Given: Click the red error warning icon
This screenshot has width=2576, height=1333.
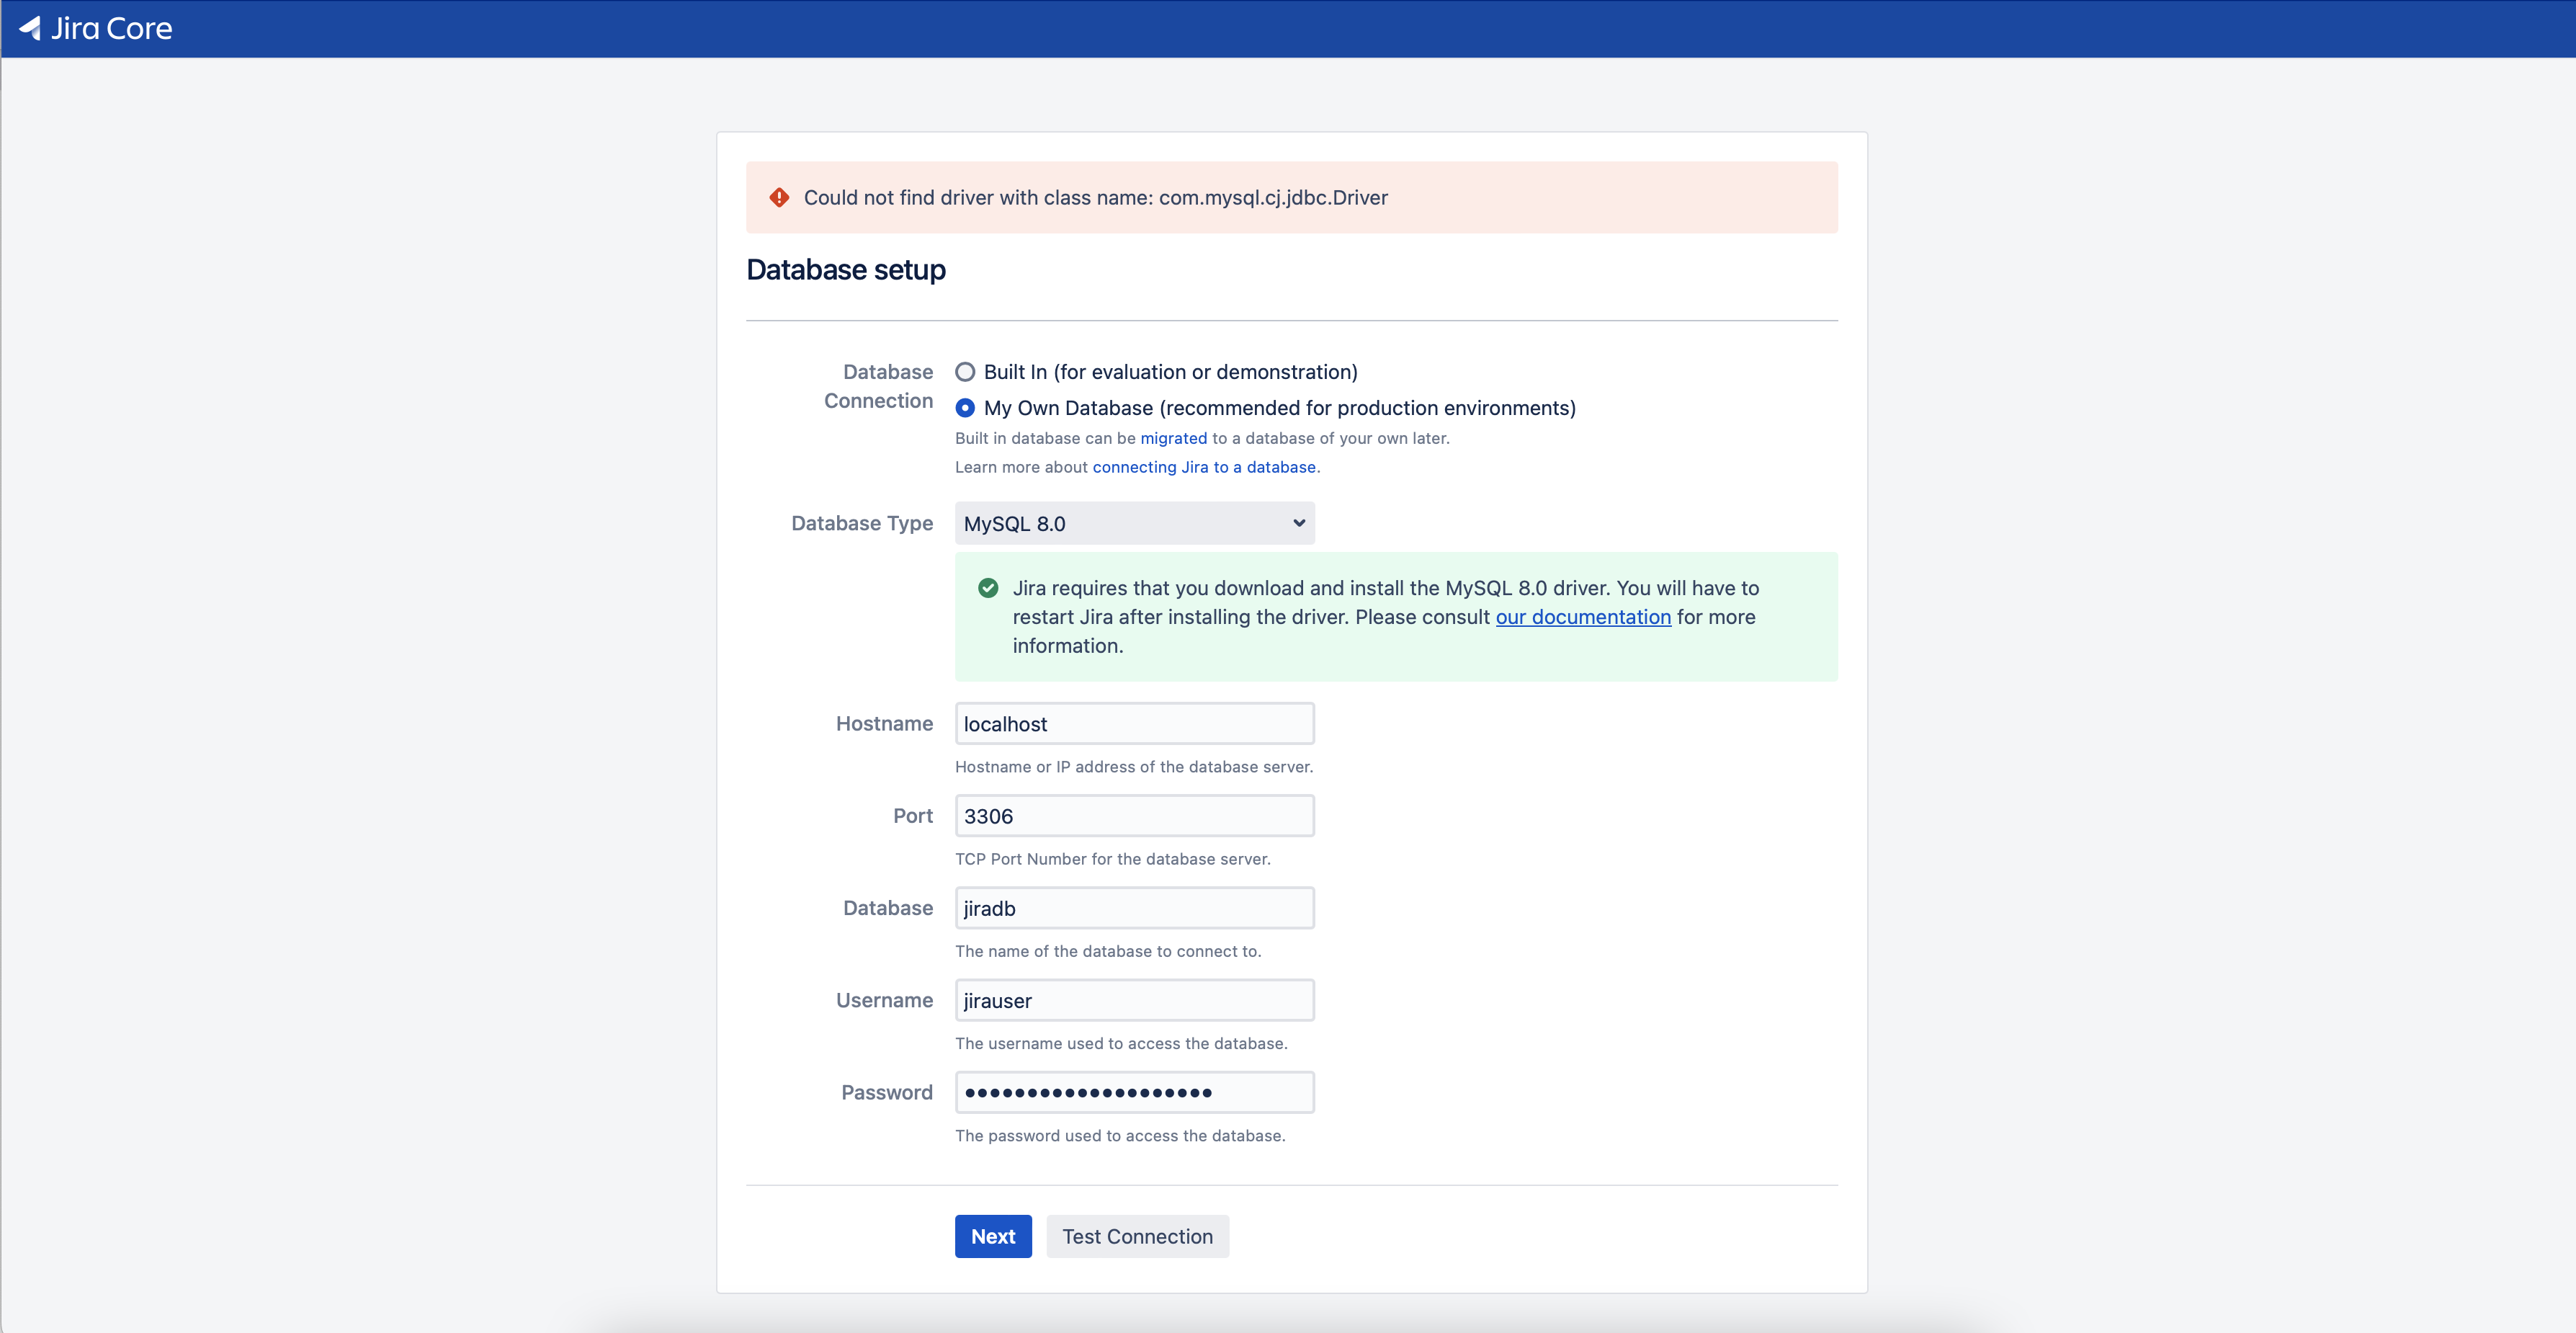Looking at the screenshot, I should 779,198.
